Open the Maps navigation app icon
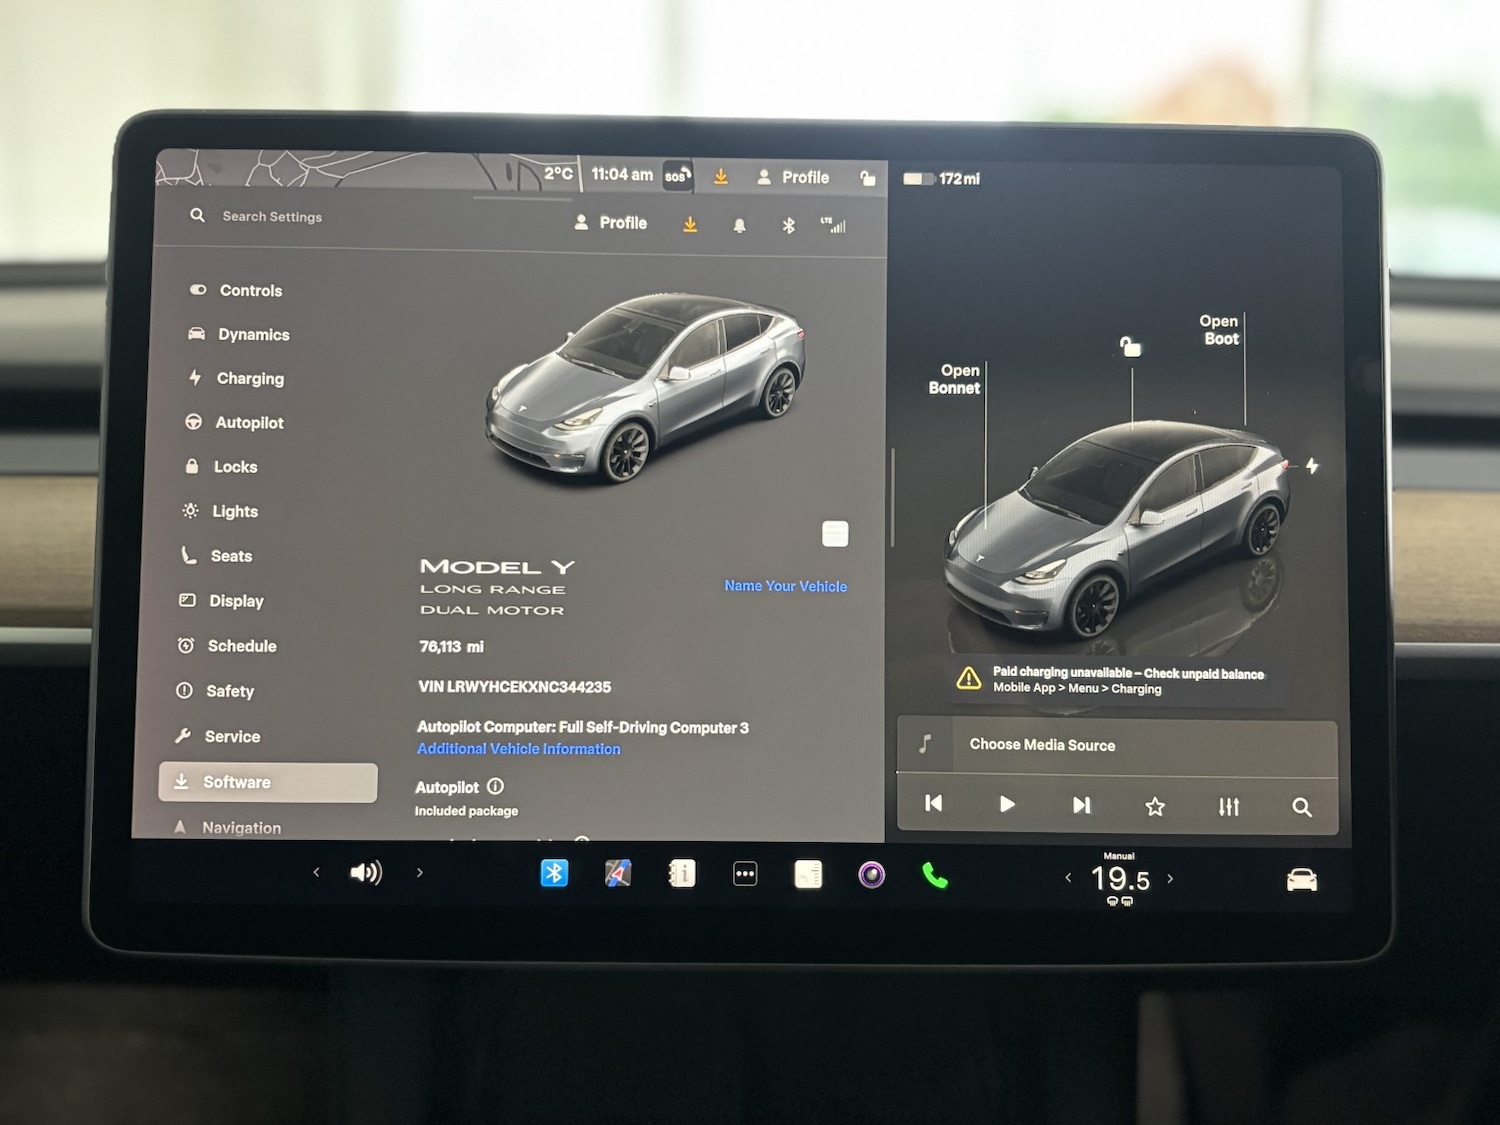1500x1125 pixels. point(617,873)
